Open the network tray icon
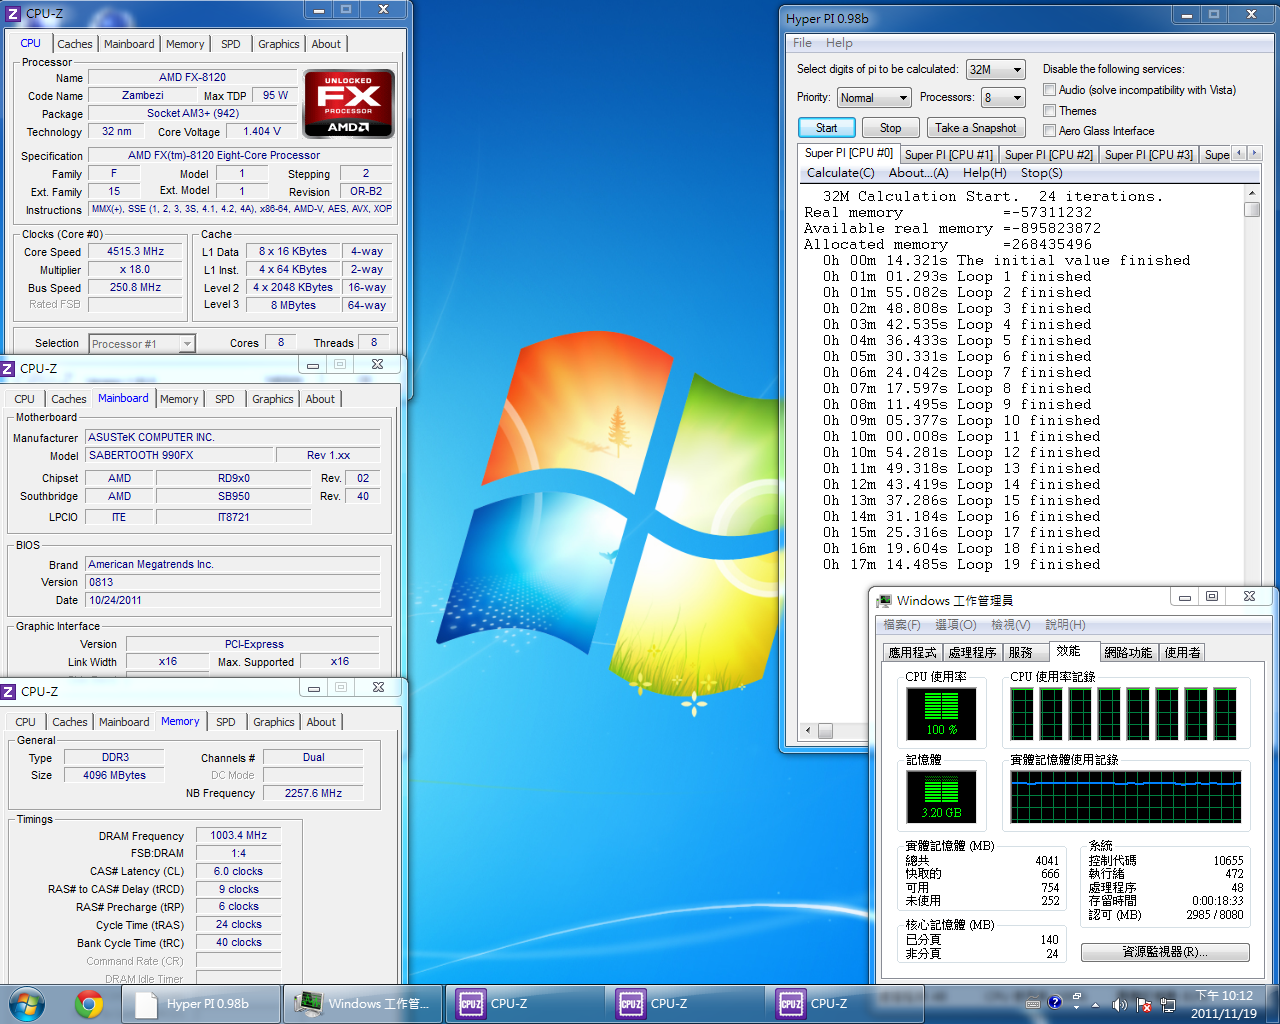 [x=1167, y=1004]
